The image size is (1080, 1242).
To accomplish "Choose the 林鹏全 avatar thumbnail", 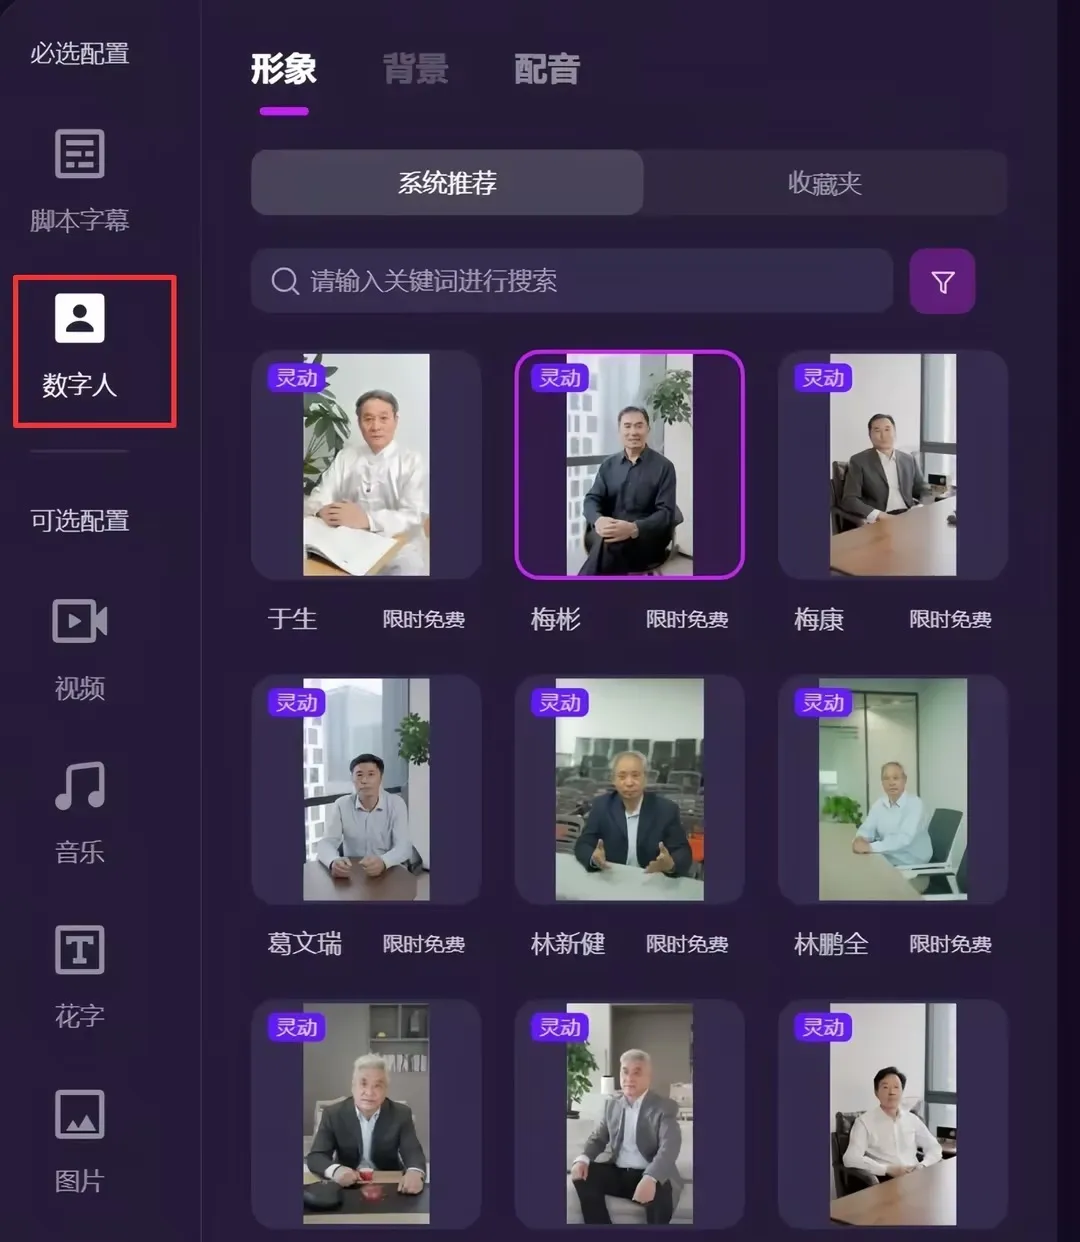I will tap(893, 790).
